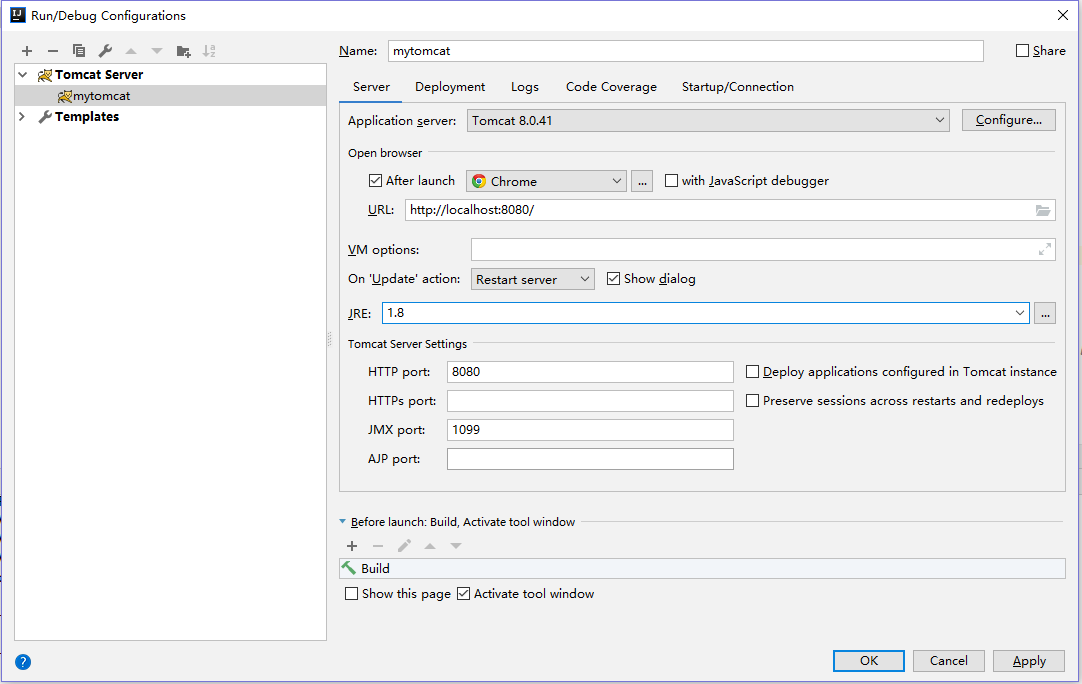The width and height of the screenshot is (1082, 684).
Task: Edit the selected Before launch task
Action: pyautogui.click(x=404, y=546)
